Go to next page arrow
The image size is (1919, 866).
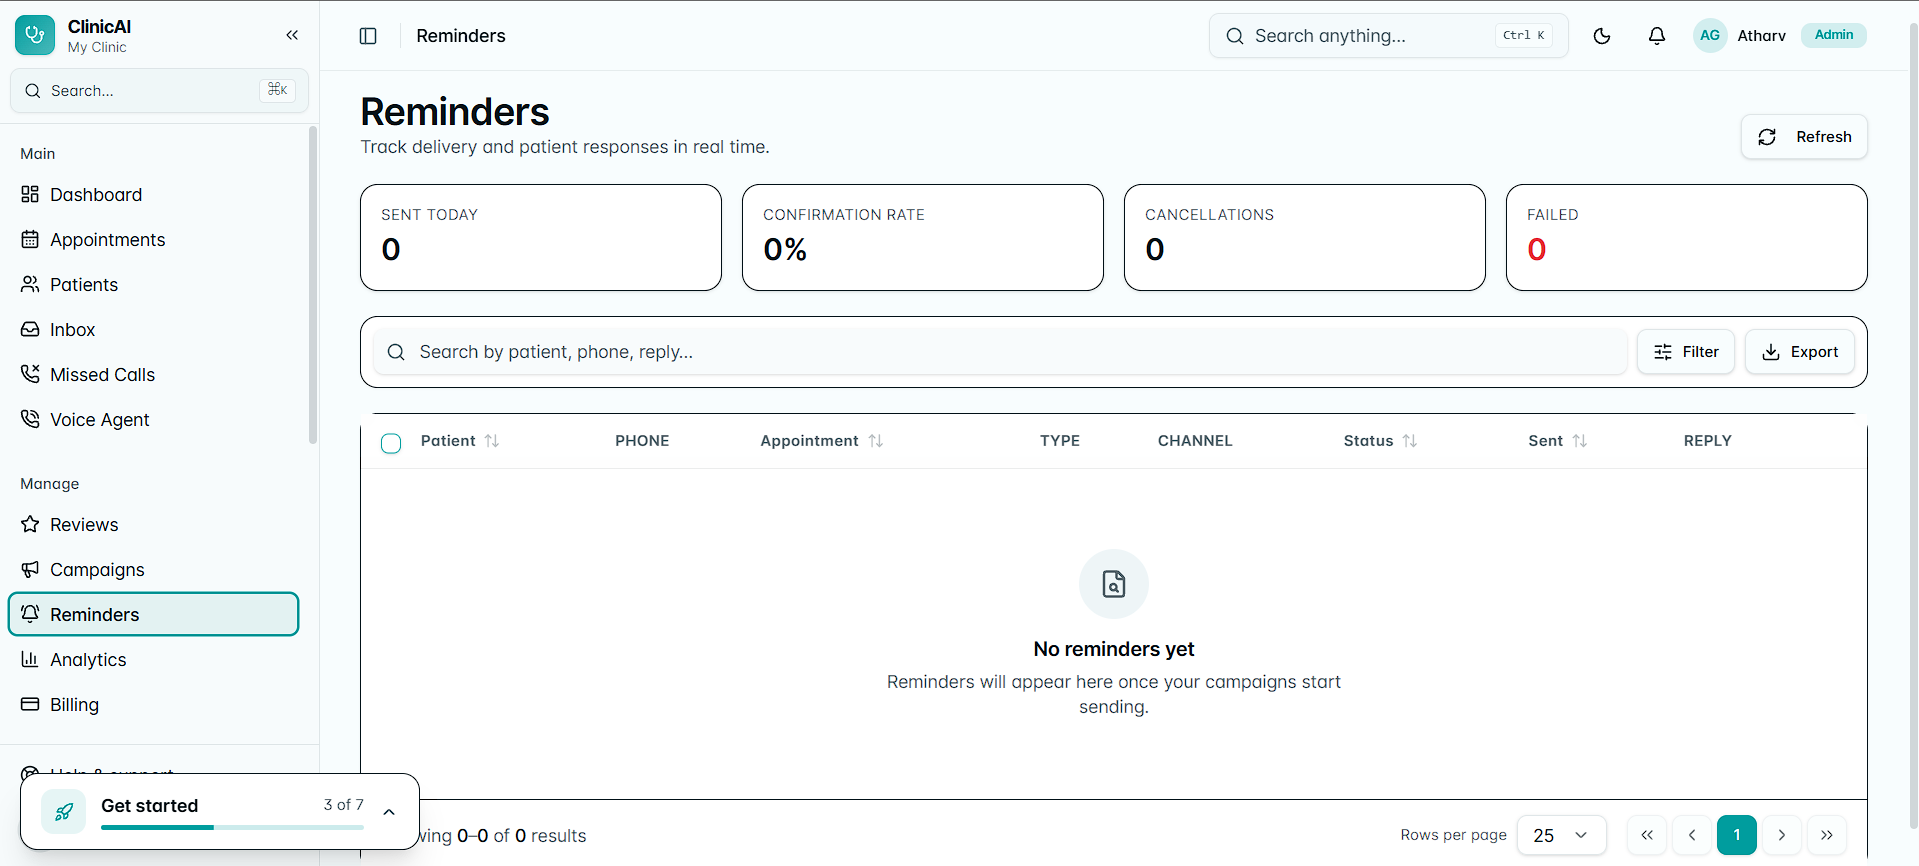click(x=1782, y=835)
